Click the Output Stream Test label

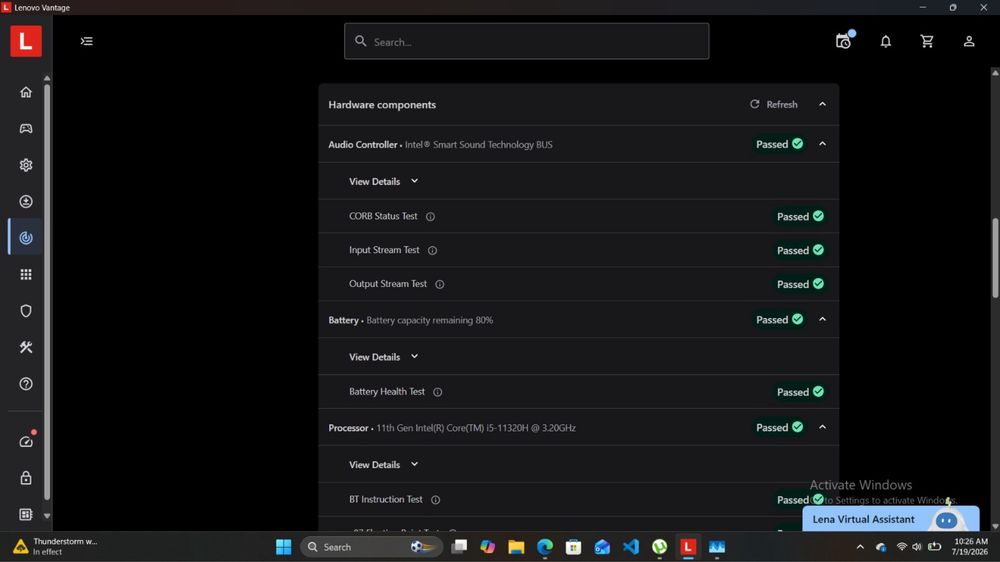(x=388, y=284)
